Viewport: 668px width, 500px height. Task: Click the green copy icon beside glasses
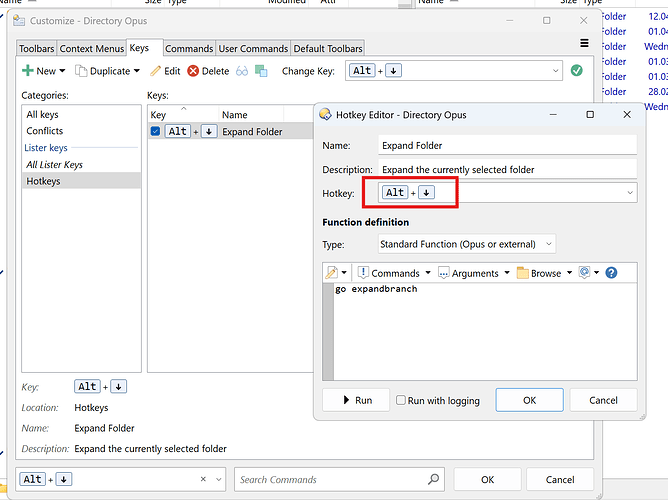coord(261,71)
